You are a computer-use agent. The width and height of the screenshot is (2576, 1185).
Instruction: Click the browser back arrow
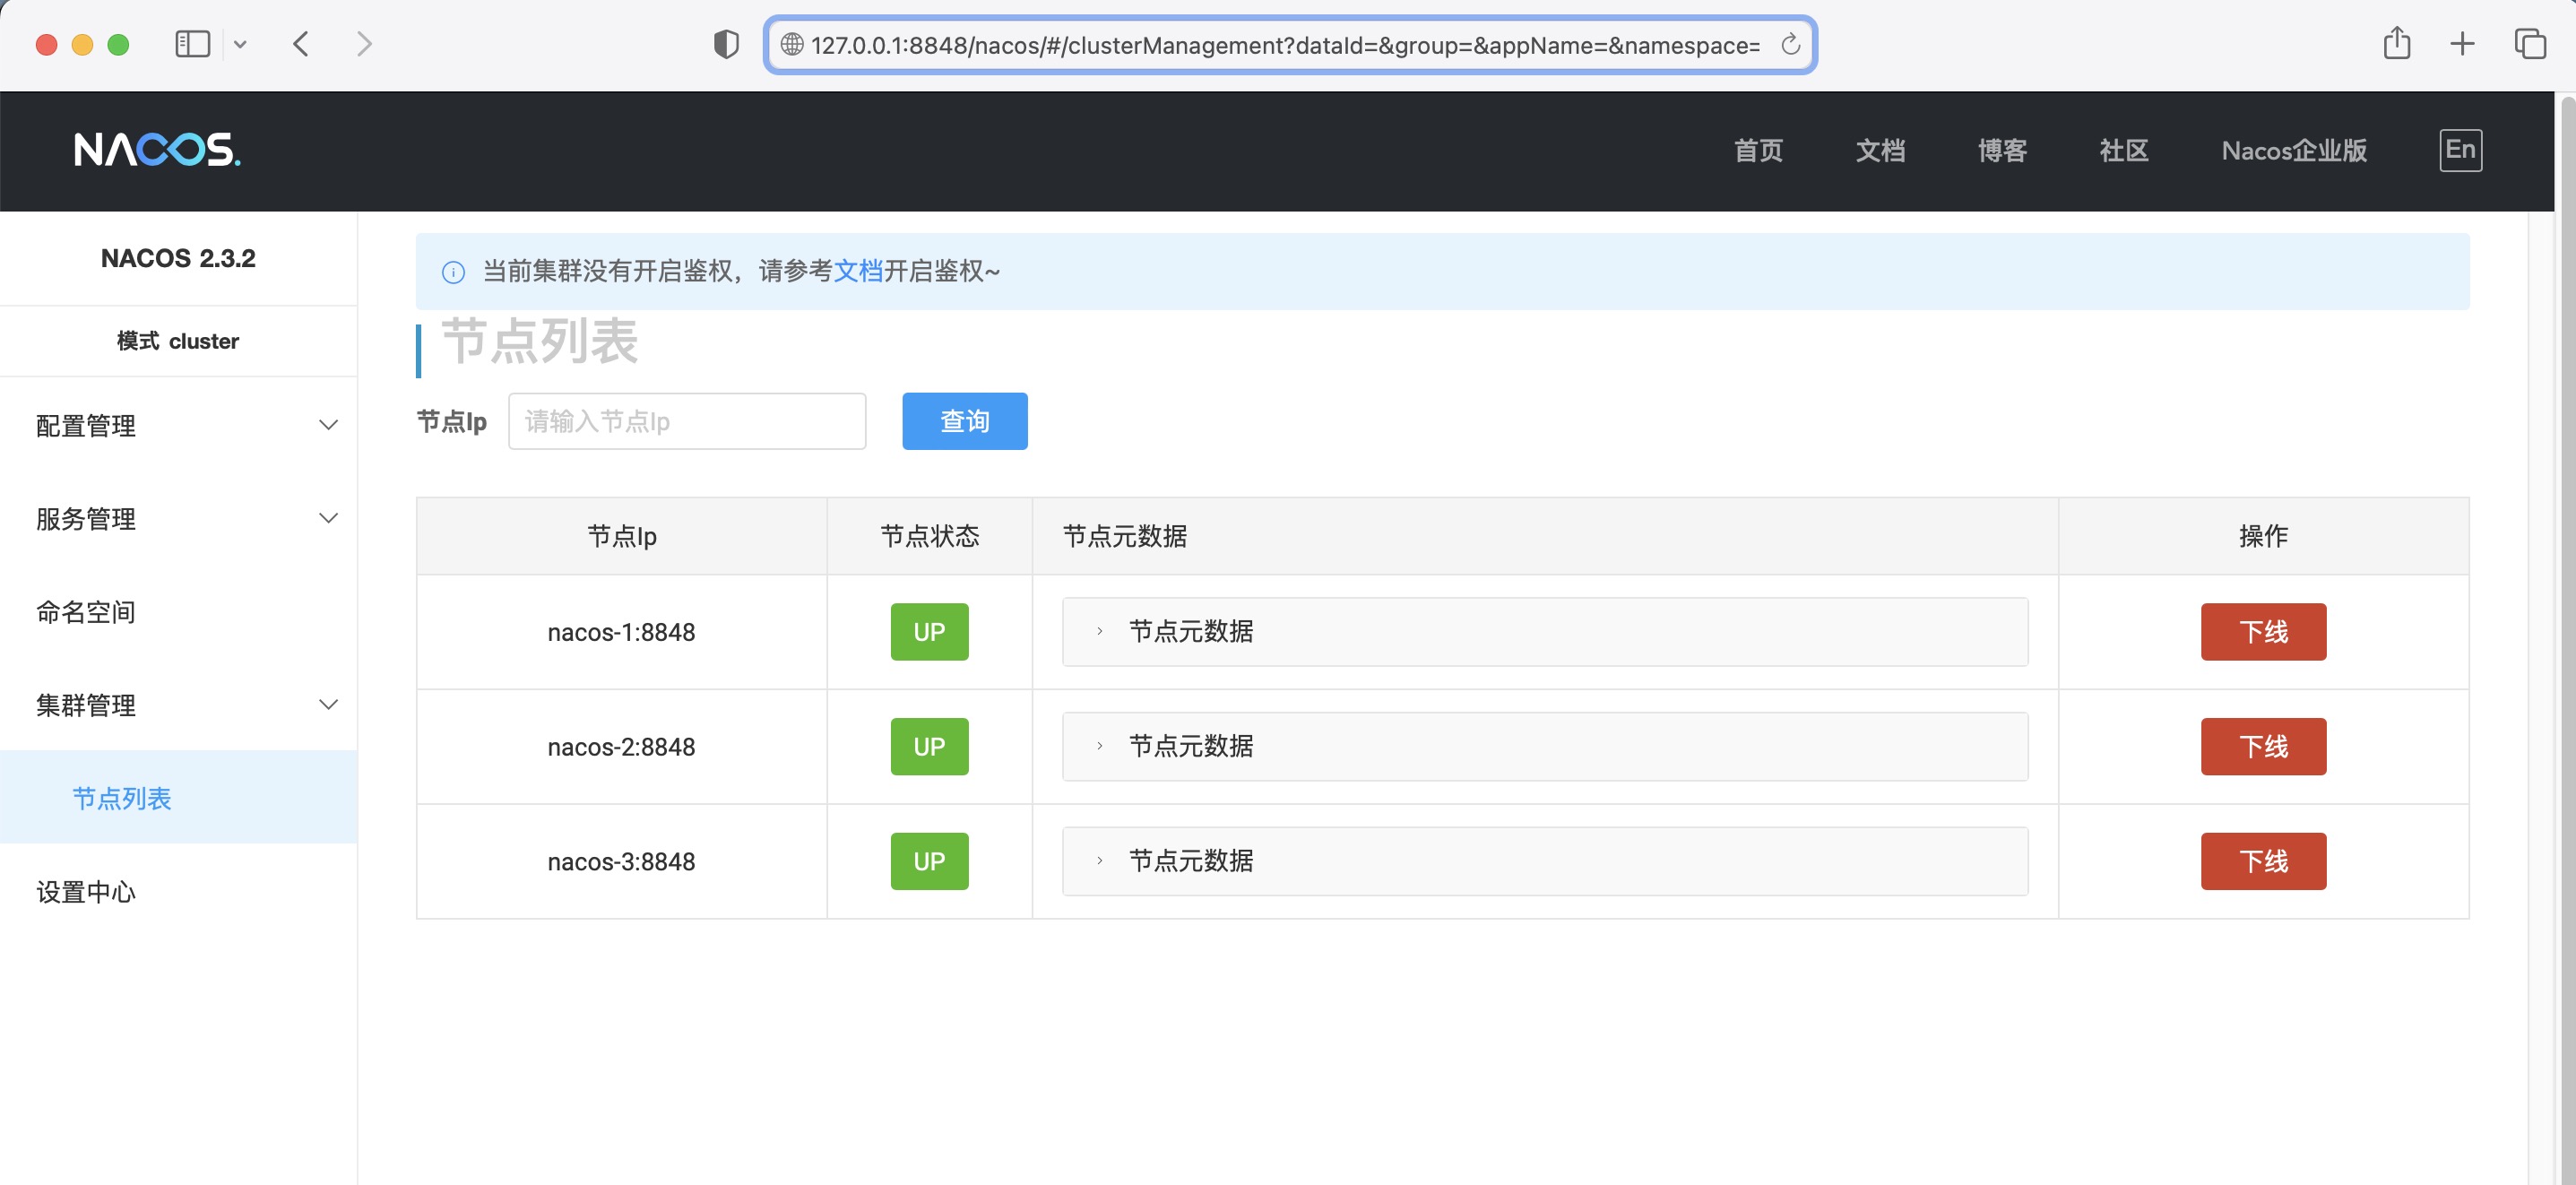coord(301,44)
